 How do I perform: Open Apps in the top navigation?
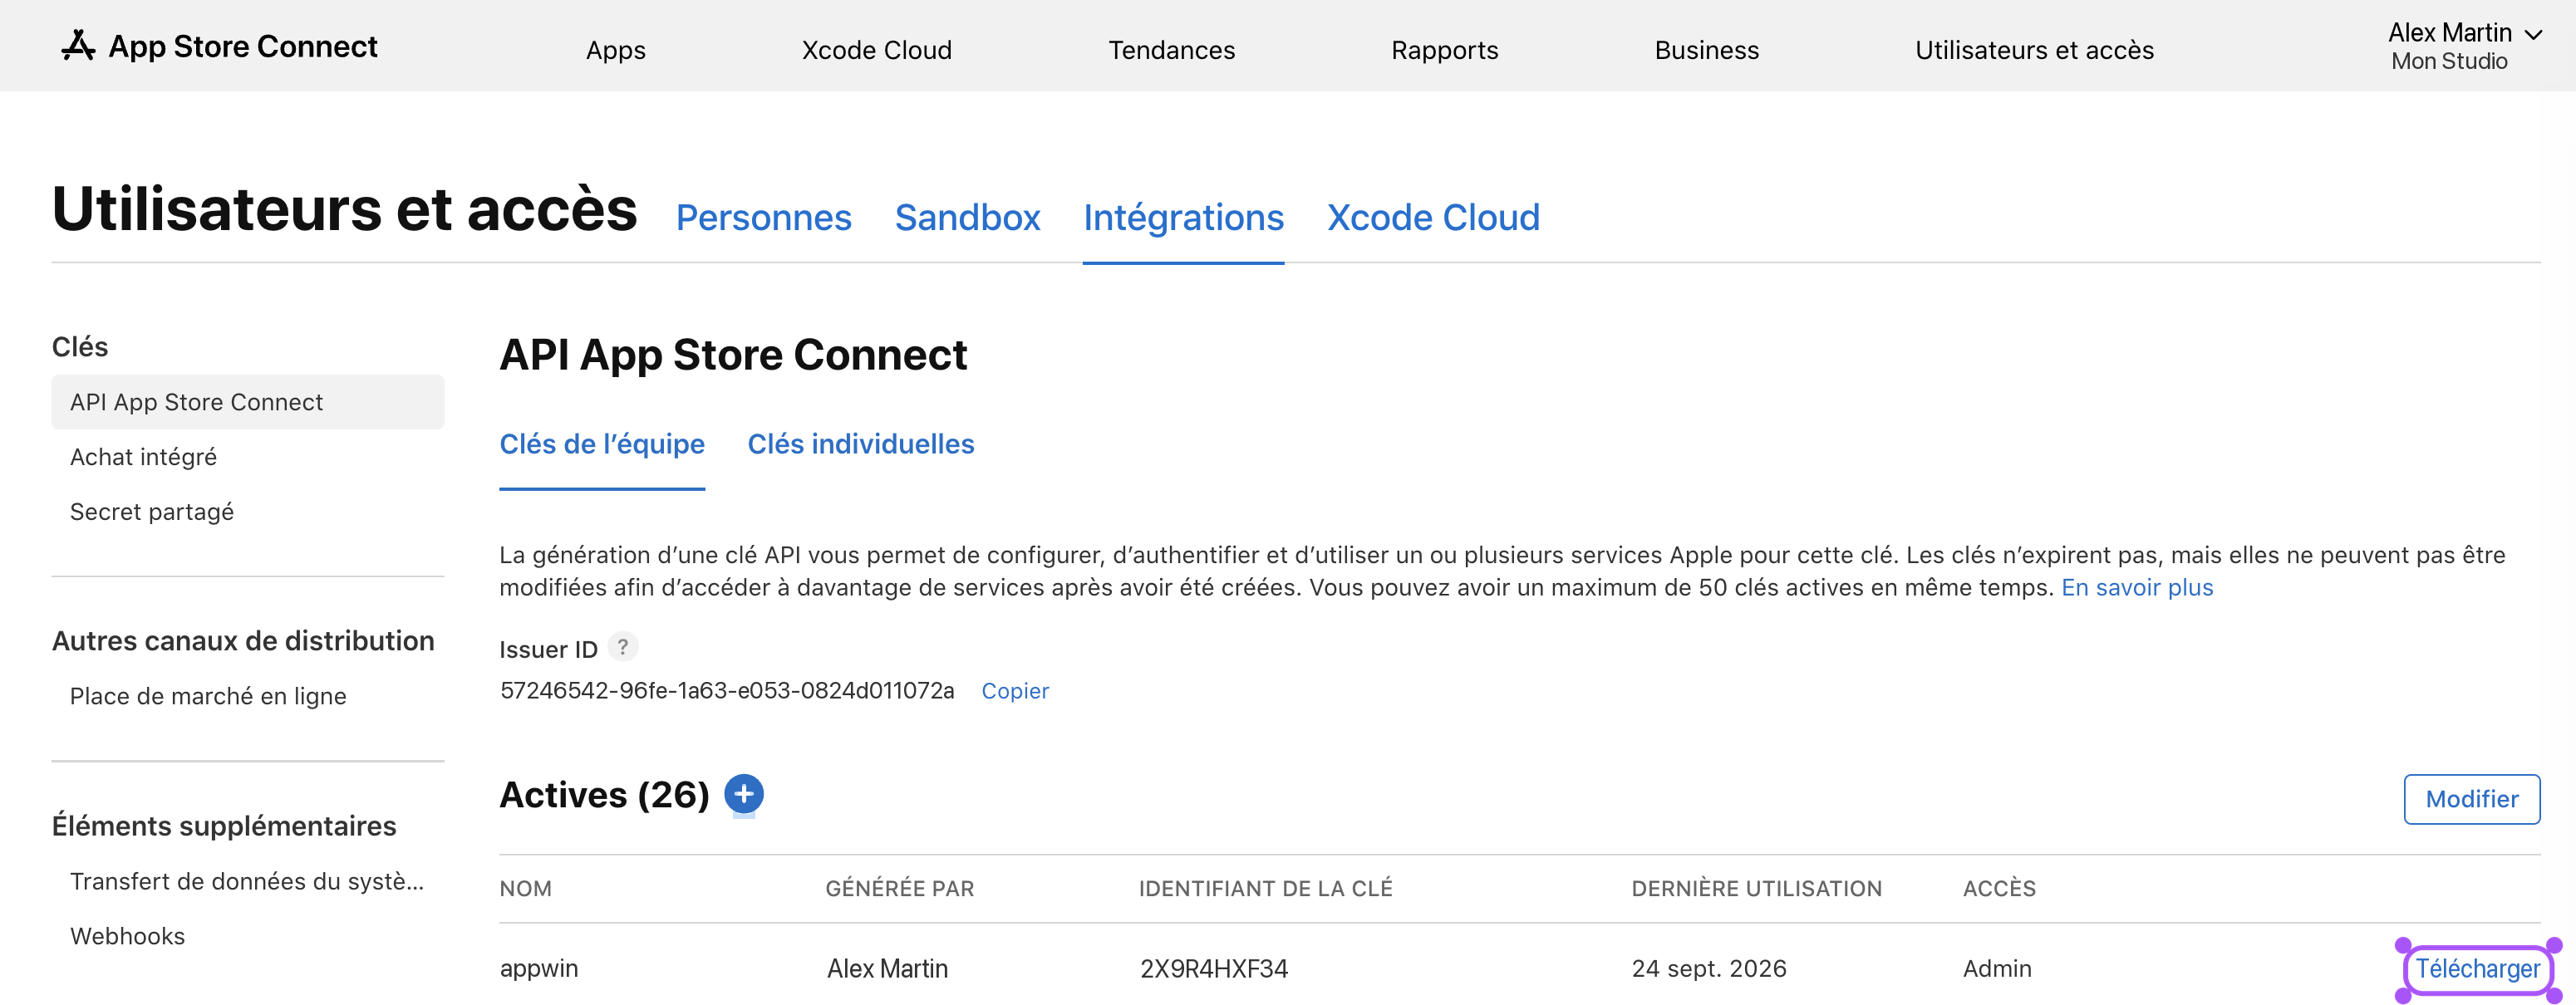click(x=616, y=50)
